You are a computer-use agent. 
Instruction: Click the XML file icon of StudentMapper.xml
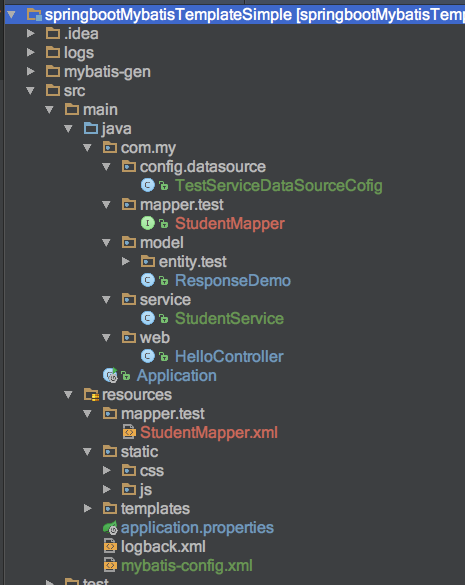[x=129, y=432]
